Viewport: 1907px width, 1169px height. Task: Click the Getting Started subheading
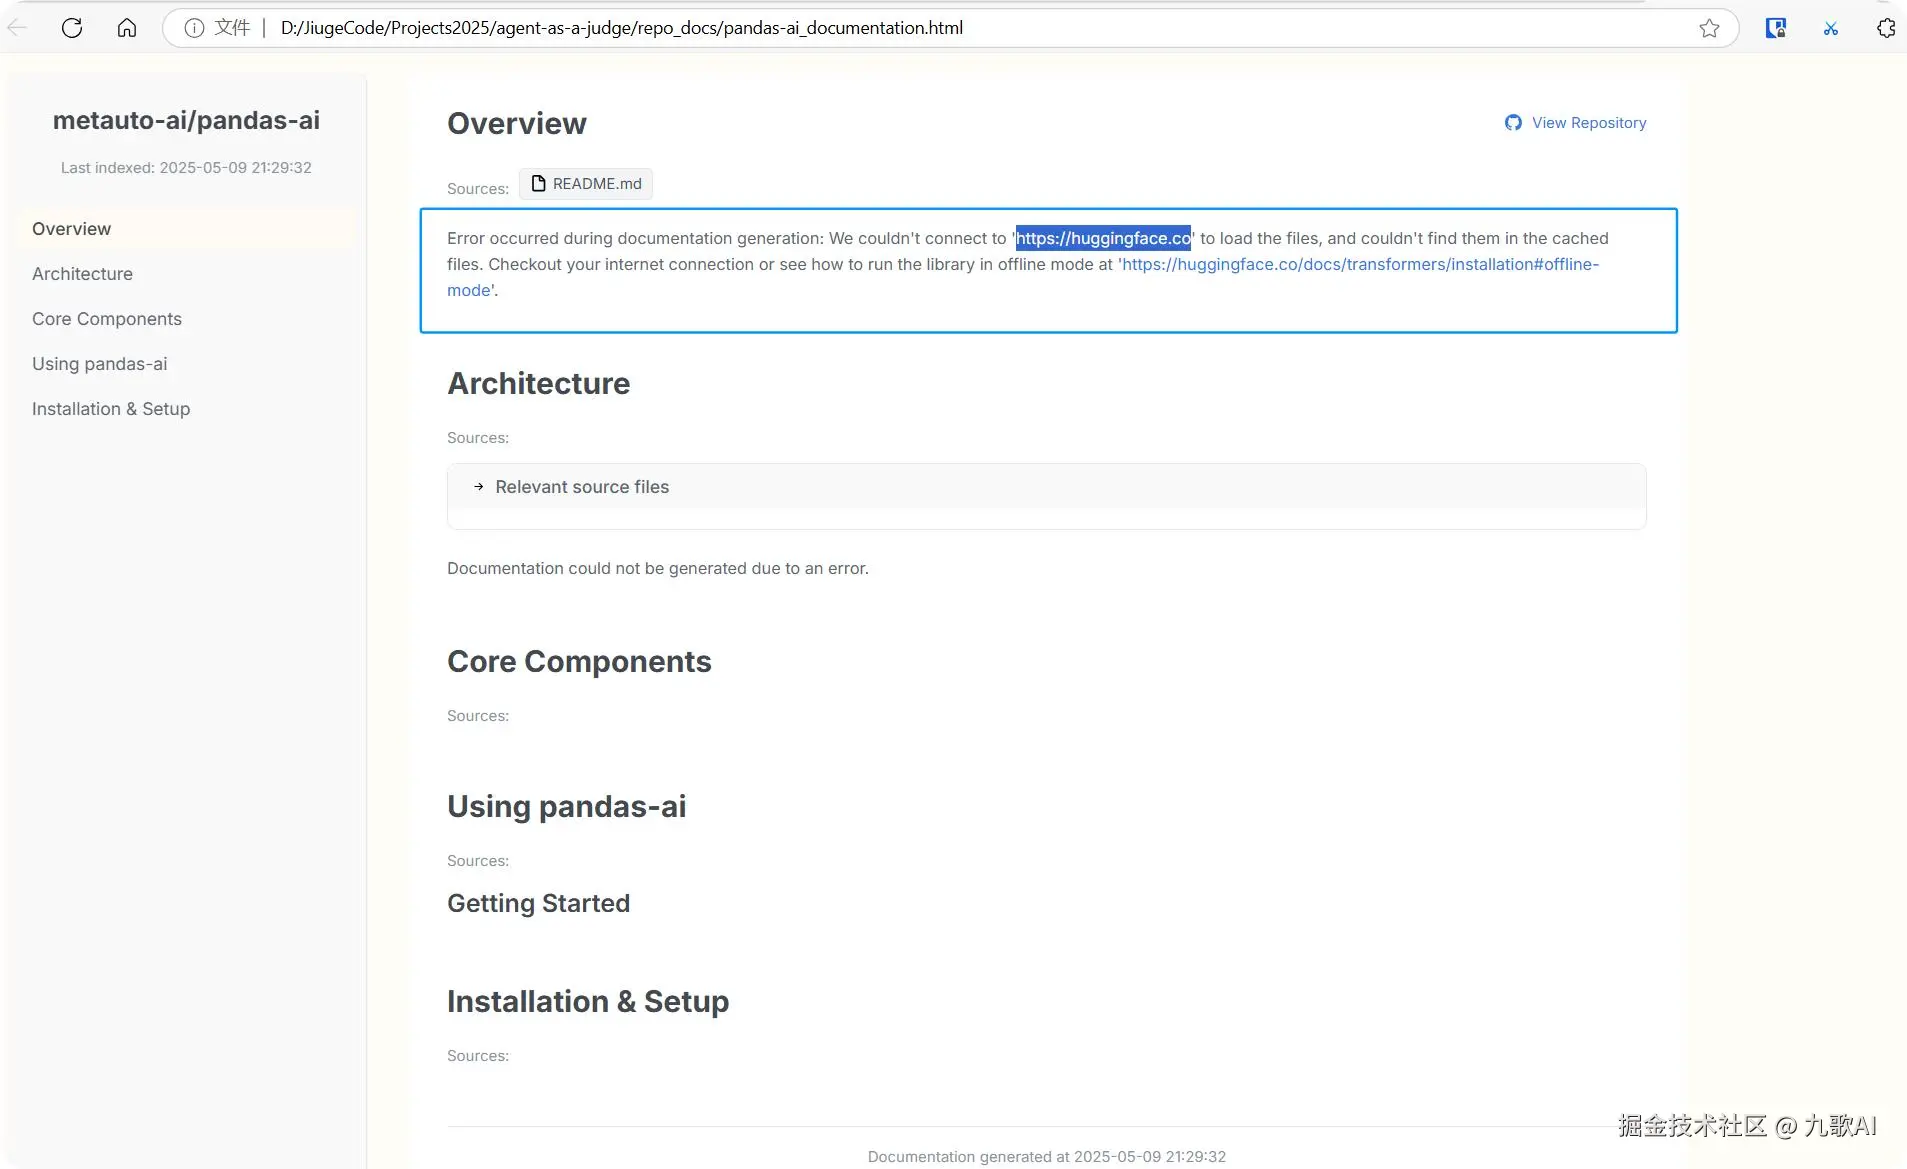click(539, 903)
